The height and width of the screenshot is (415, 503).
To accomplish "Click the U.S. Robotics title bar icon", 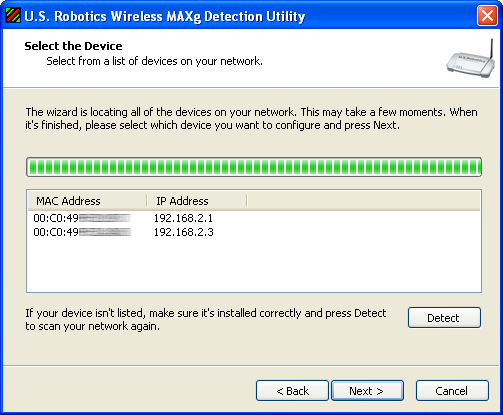I will click(x=13, y=16).
